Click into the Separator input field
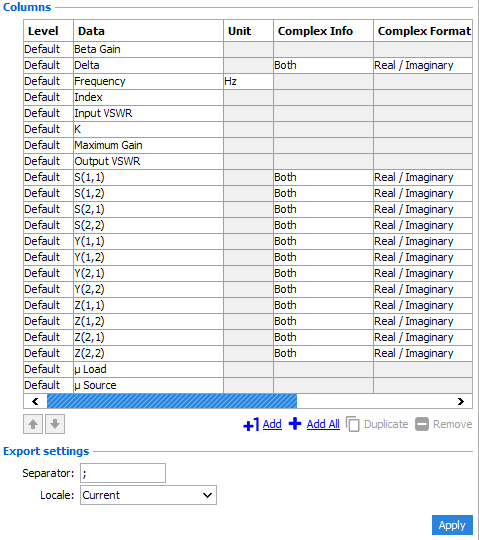Image resolution: width=479 pixels, height=540 pixels. click(x=123, y=473)
